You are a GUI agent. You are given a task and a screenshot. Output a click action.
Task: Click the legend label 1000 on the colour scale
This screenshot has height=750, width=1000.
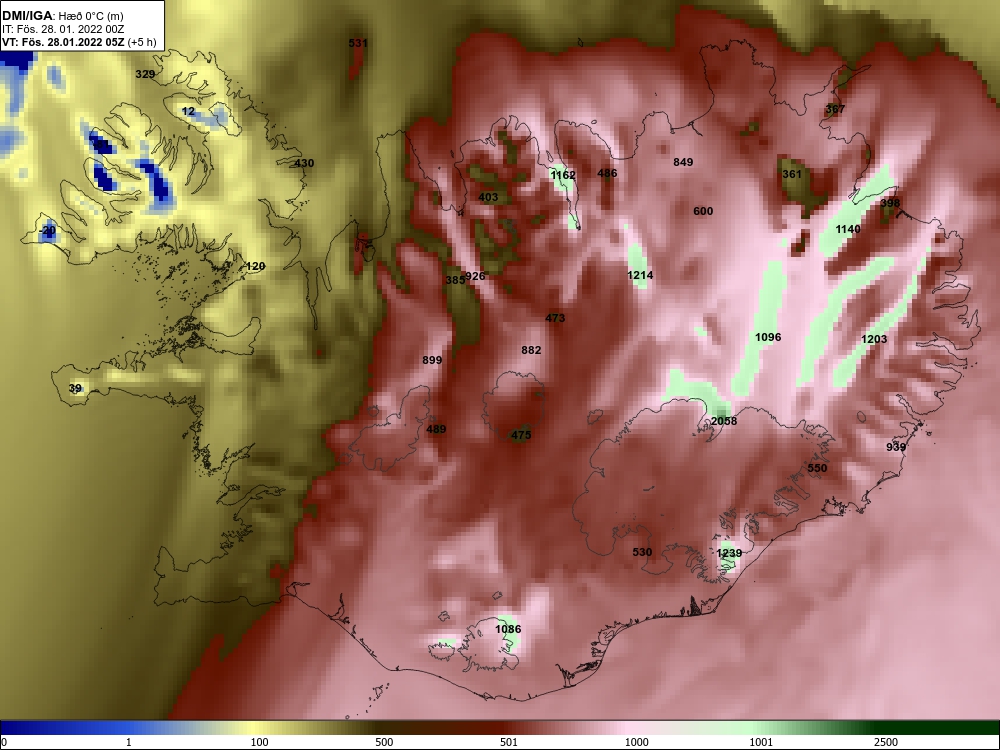[x=637, y=742]
